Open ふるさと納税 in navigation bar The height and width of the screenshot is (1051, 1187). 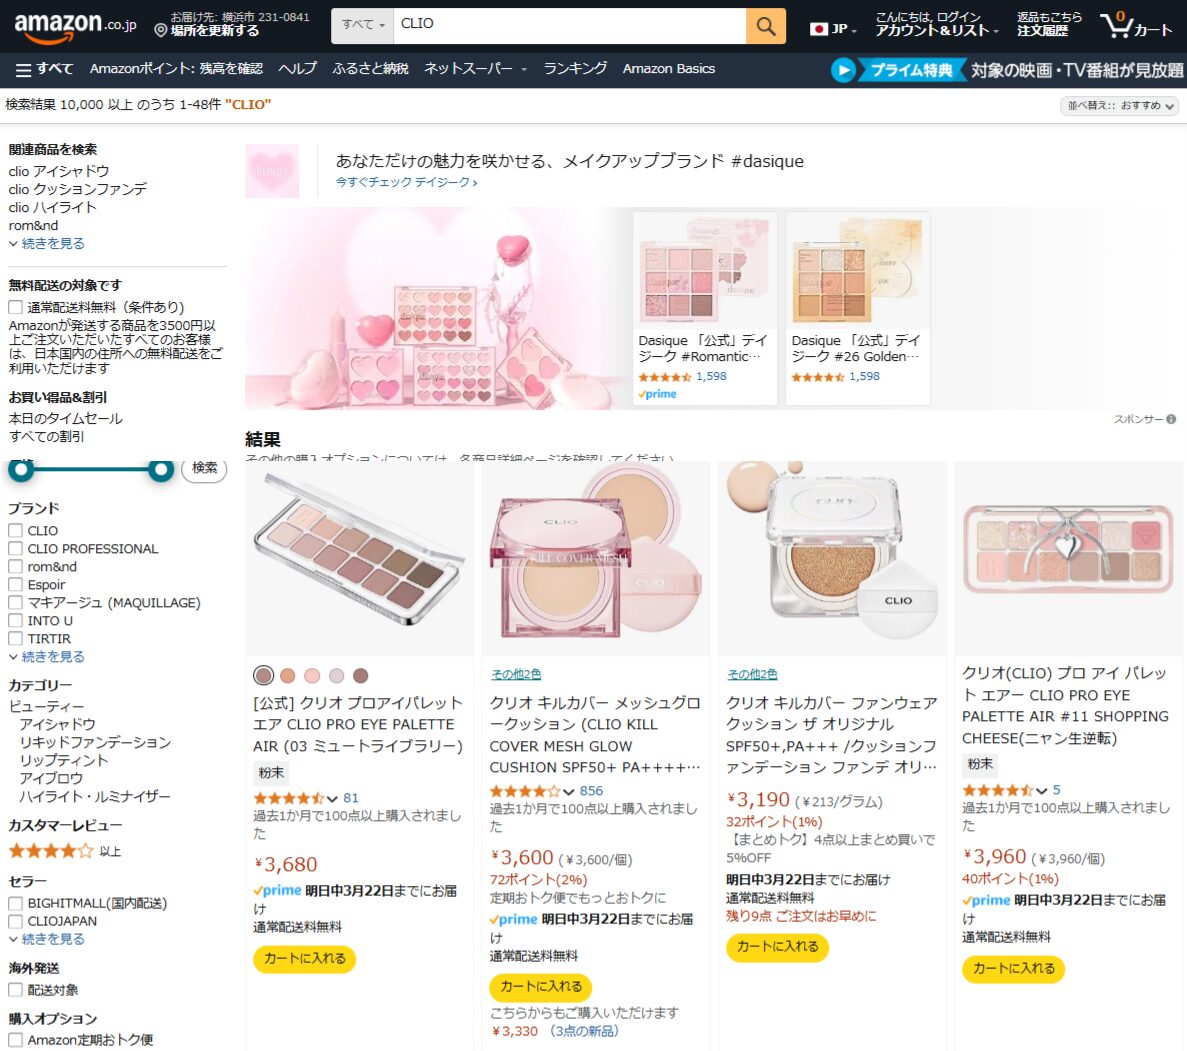click(x=370, y=69)
